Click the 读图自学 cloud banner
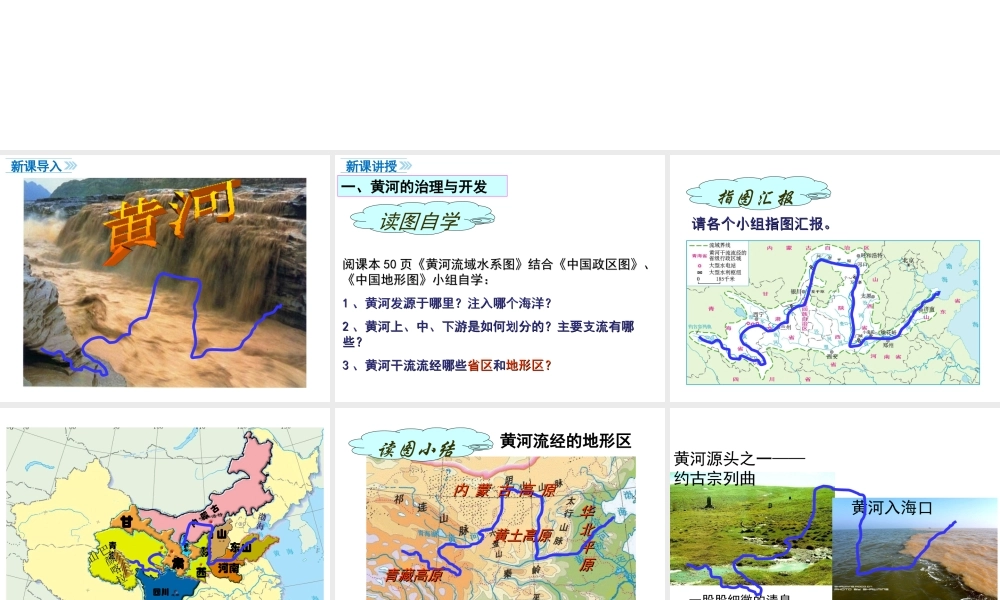Viewport: 1000px width, 600px height. [422, 220]
